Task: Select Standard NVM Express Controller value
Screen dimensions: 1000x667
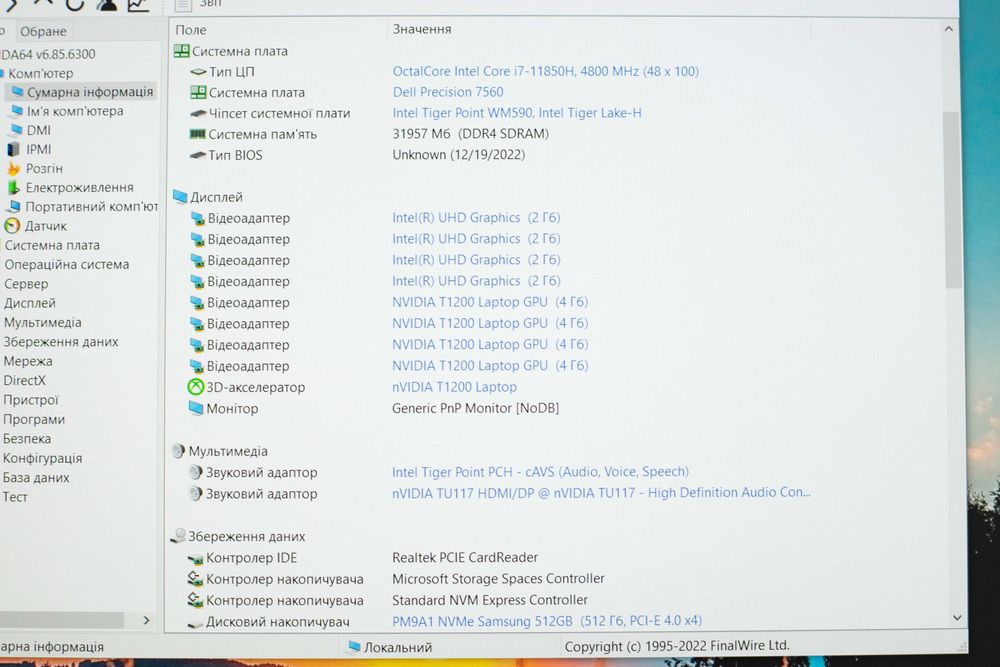Action: point(490,600)
